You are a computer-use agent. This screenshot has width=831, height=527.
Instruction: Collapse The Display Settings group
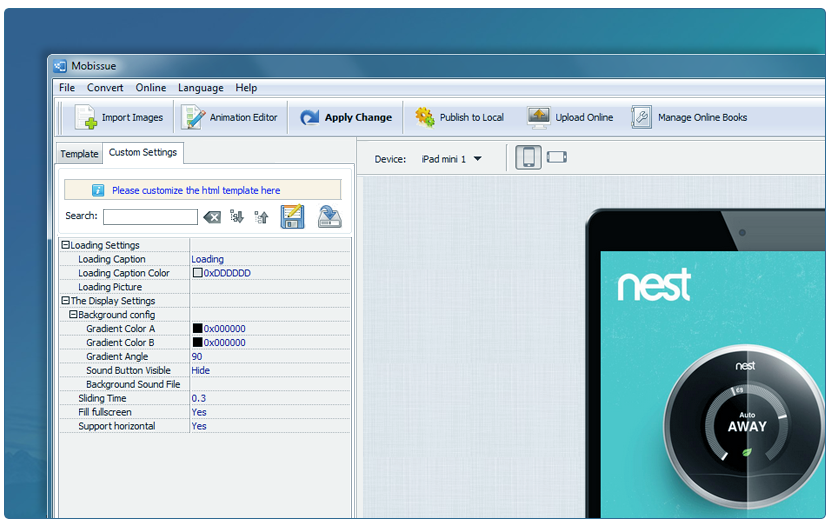[x=66, y=301]
